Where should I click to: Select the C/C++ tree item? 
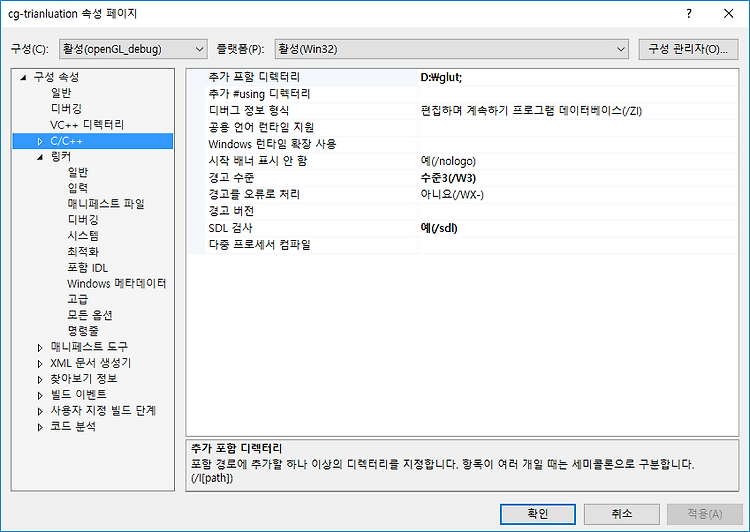(x=66, y=141)
